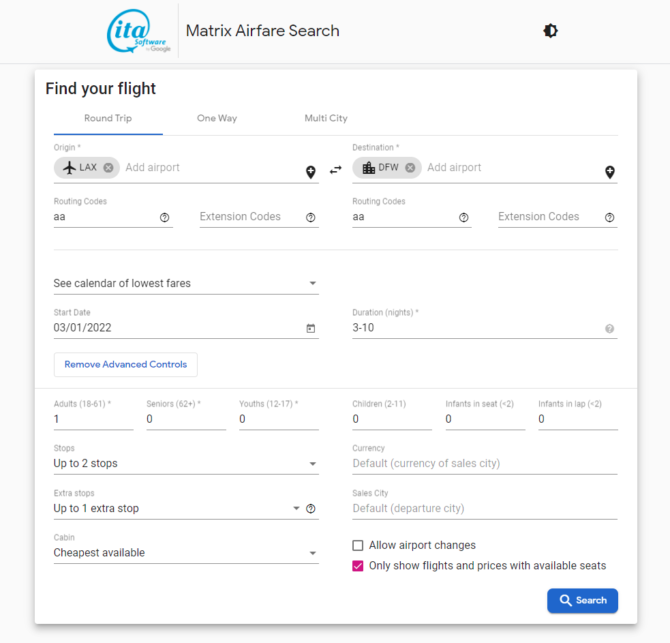Open help for destination extension codes

610,217
